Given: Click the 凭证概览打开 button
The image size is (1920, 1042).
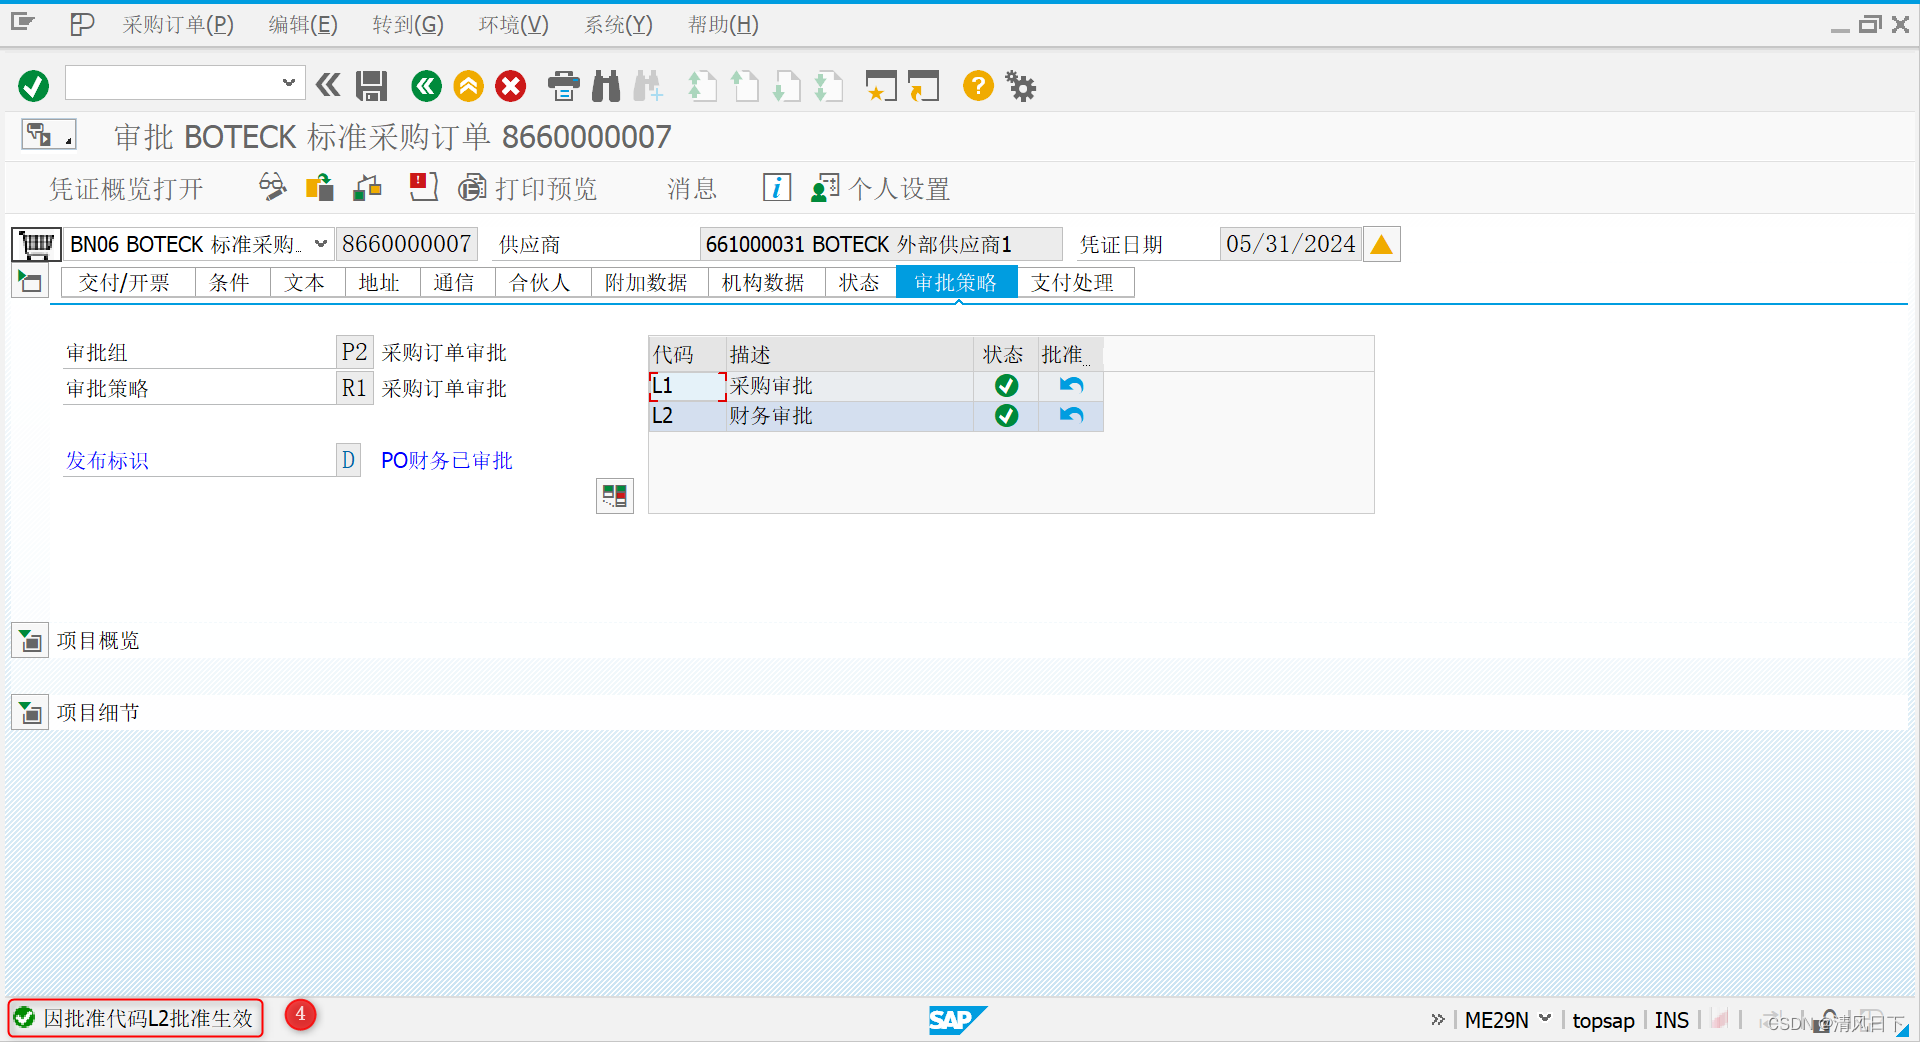Looking at the screenshot, I should 127,189.
